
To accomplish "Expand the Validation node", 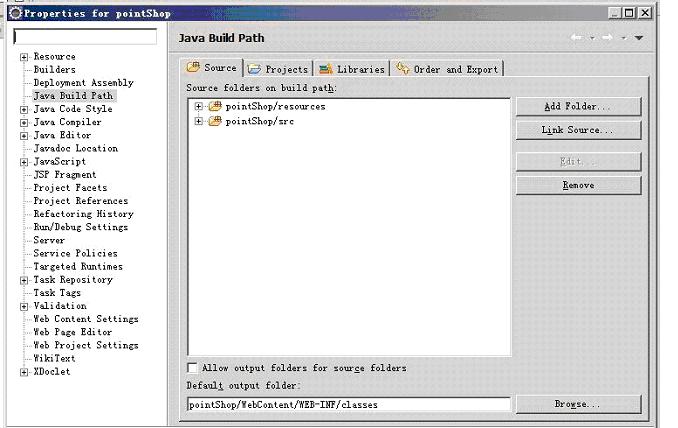I will click(x=24, y=307).
